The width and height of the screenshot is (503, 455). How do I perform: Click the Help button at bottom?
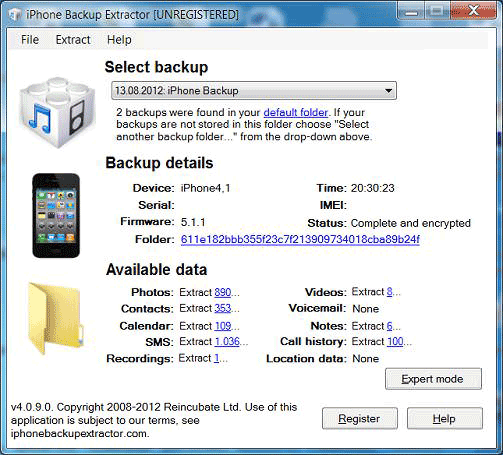(445, 418)
